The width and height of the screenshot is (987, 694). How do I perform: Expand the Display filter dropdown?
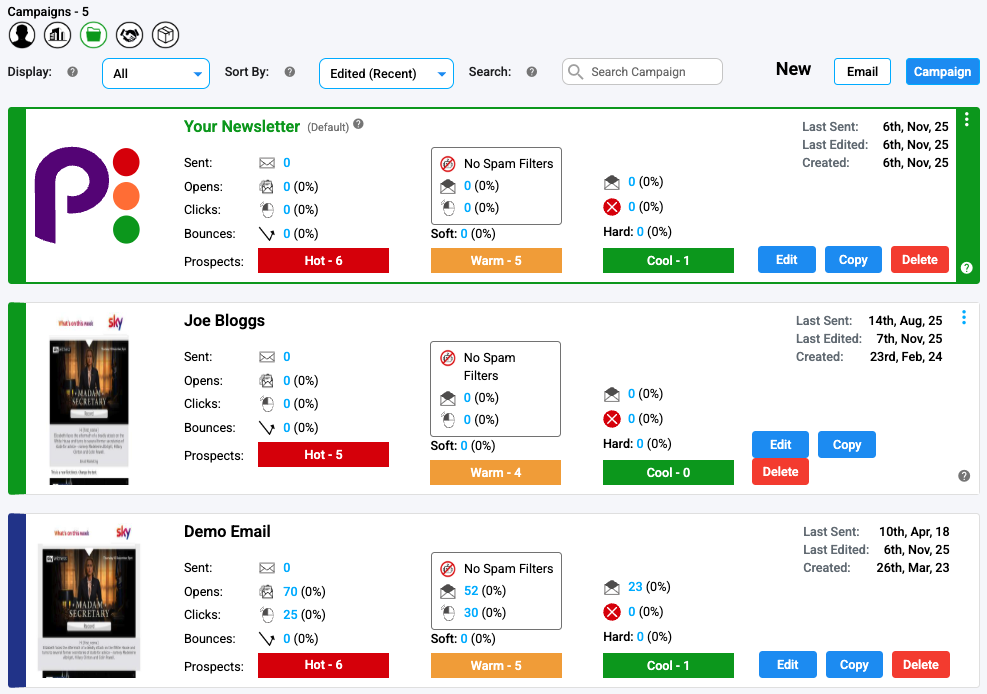156,73
